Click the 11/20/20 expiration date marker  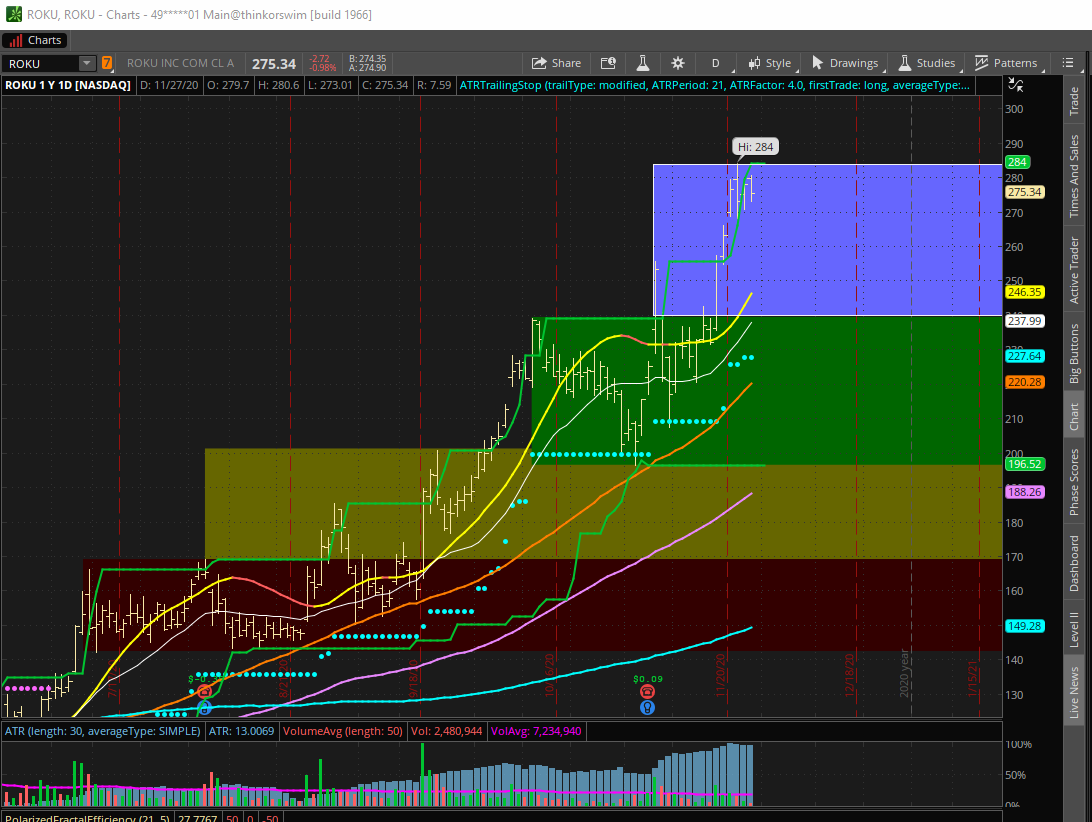pos(721,674)
